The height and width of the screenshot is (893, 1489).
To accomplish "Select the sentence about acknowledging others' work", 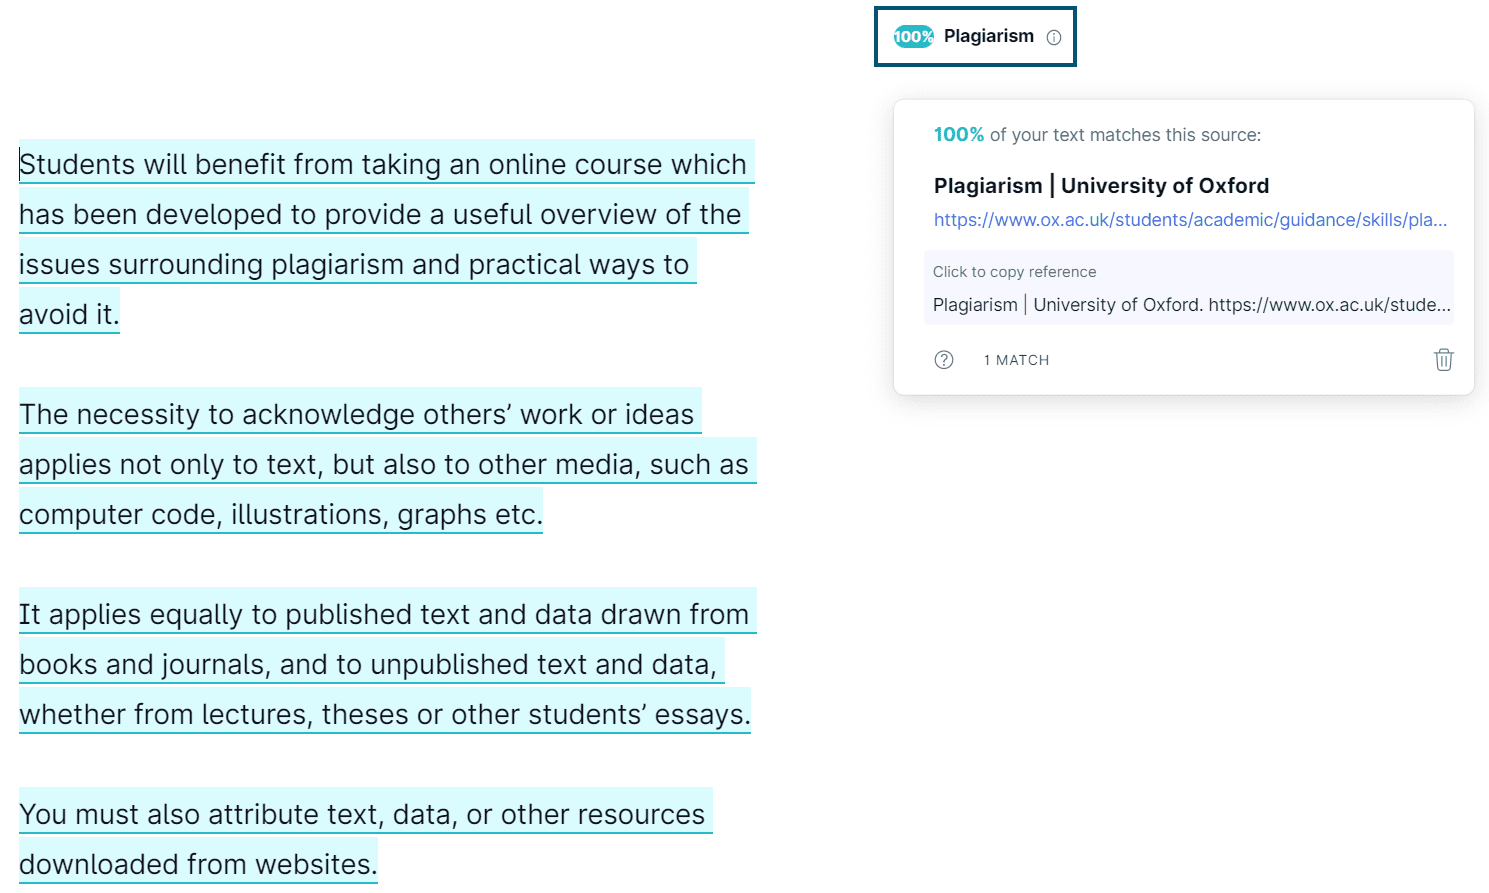I will click(x=357, y=413).
